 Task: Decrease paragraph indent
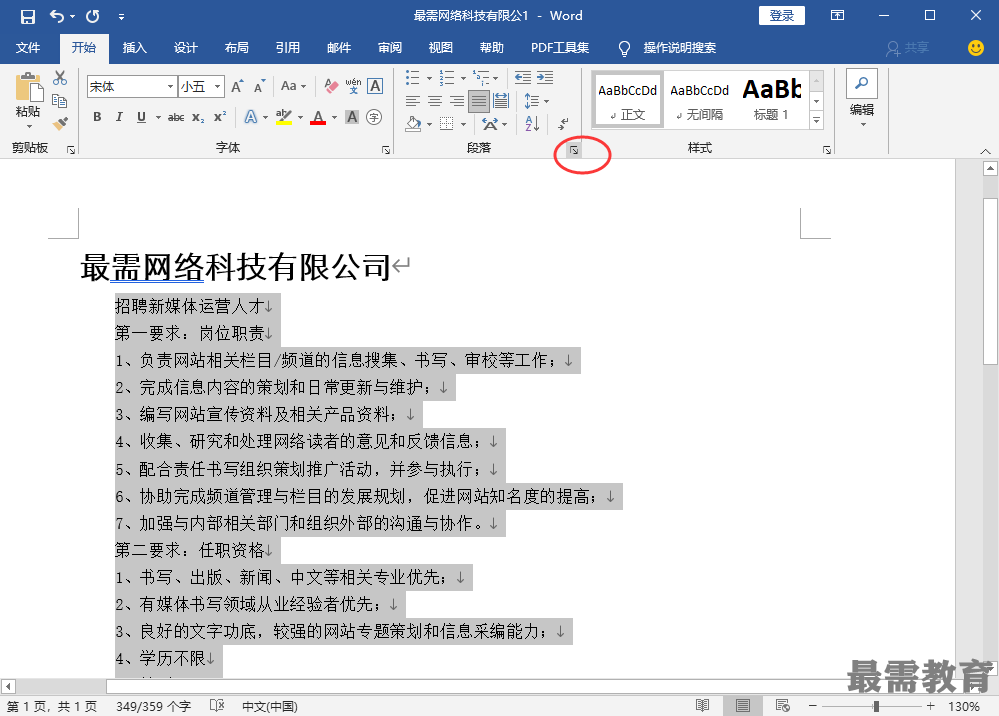[x=523, y=78]
